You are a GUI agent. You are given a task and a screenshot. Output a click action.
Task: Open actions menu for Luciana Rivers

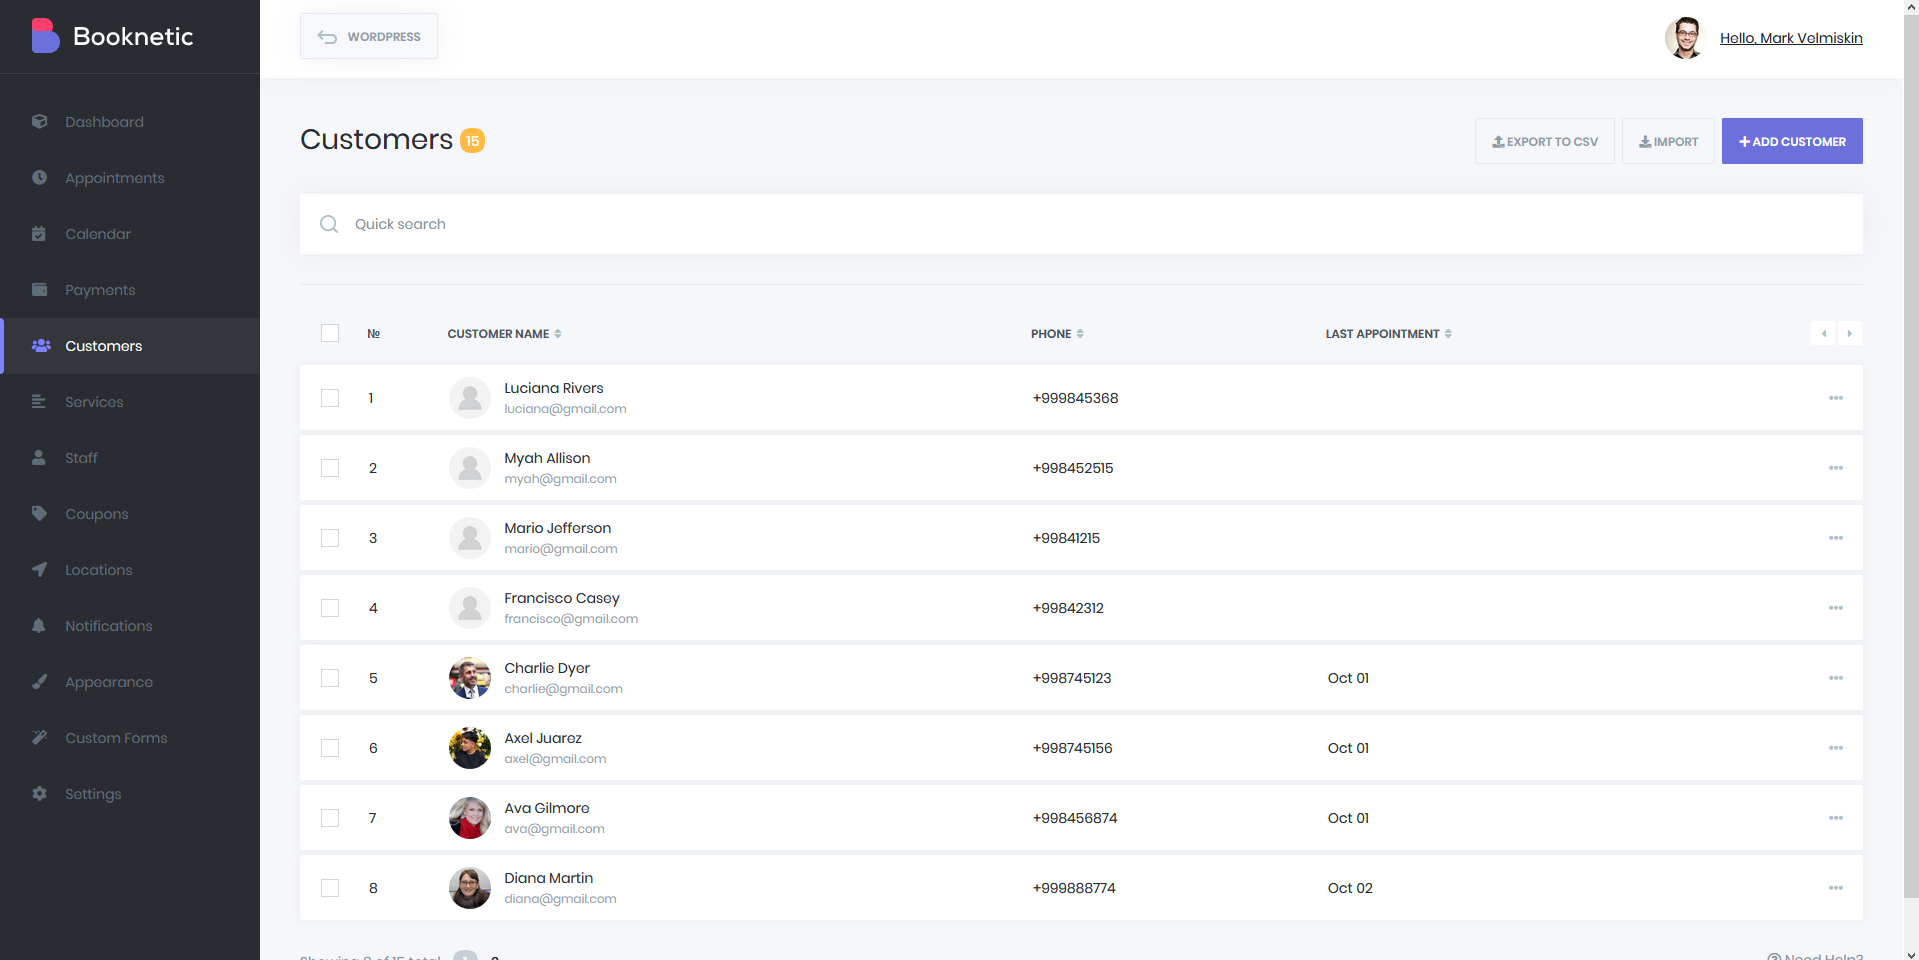(x=1836, y=398)
